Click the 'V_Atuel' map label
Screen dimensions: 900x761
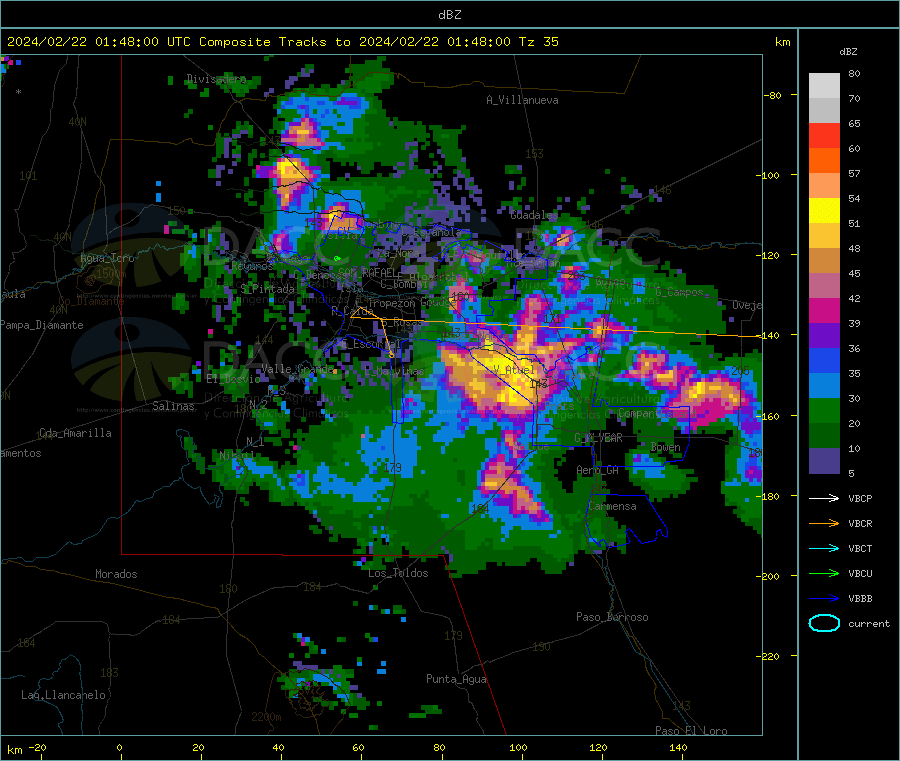point(514,370)
